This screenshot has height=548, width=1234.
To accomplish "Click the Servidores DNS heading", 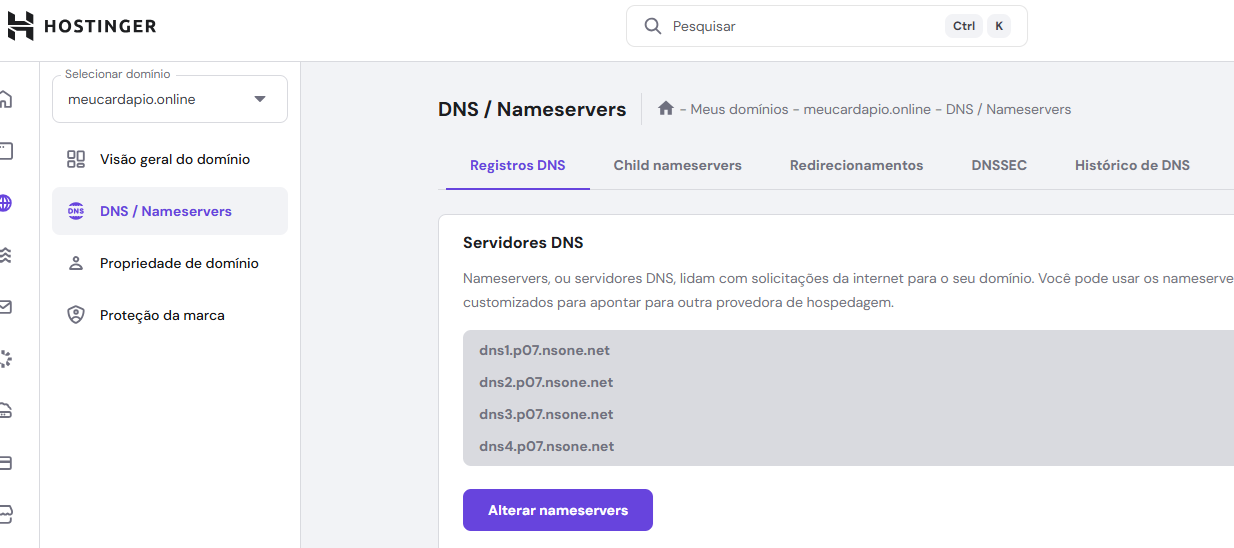I will tap(523, 243).
